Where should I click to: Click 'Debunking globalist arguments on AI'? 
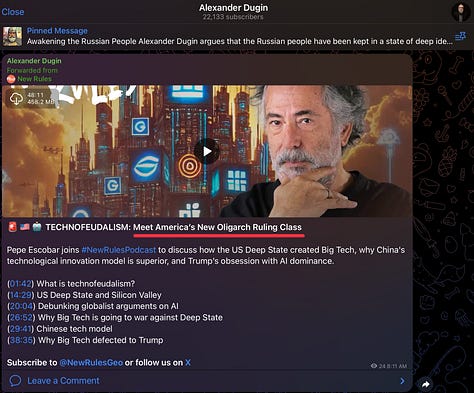pyautogui.click(x=108, y=306)
